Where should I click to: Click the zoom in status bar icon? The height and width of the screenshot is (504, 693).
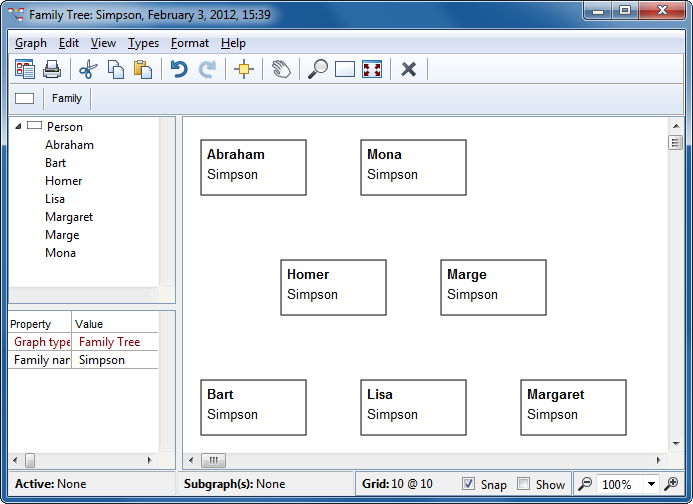point(672,484)
